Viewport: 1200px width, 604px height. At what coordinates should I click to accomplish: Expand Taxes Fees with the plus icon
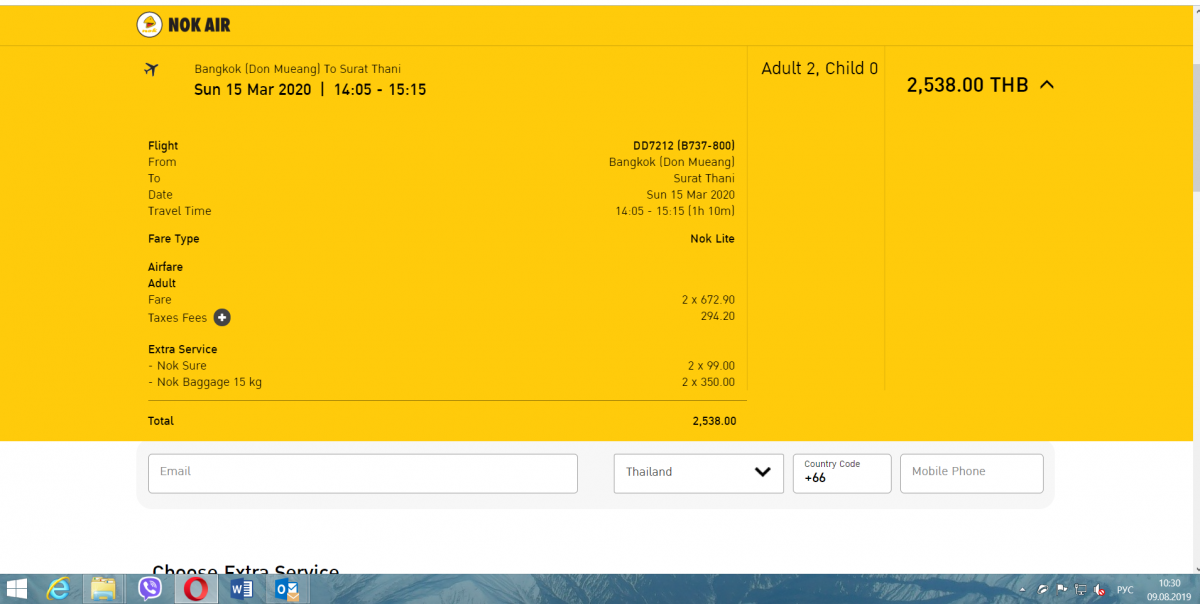click(x=222, y=318)
